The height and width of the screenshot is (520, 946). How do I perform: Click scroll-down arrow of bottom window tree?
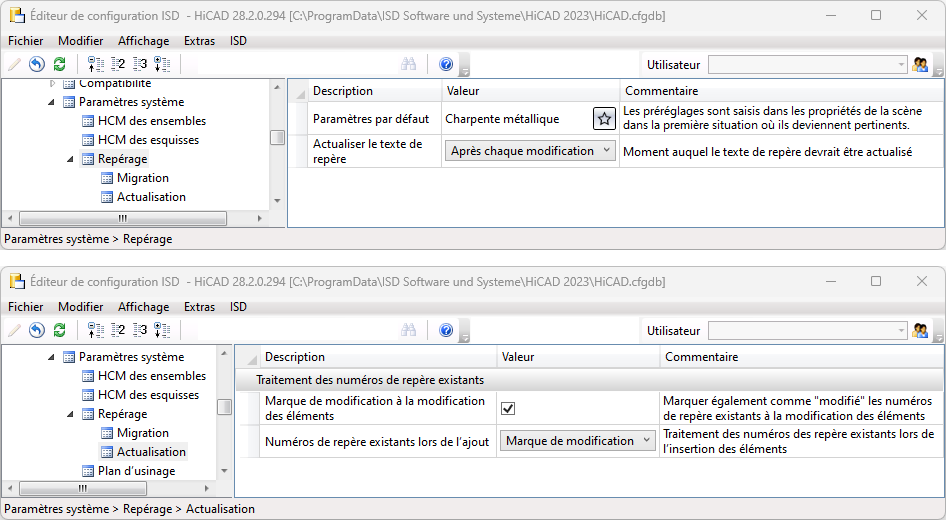tap(224, 471)
